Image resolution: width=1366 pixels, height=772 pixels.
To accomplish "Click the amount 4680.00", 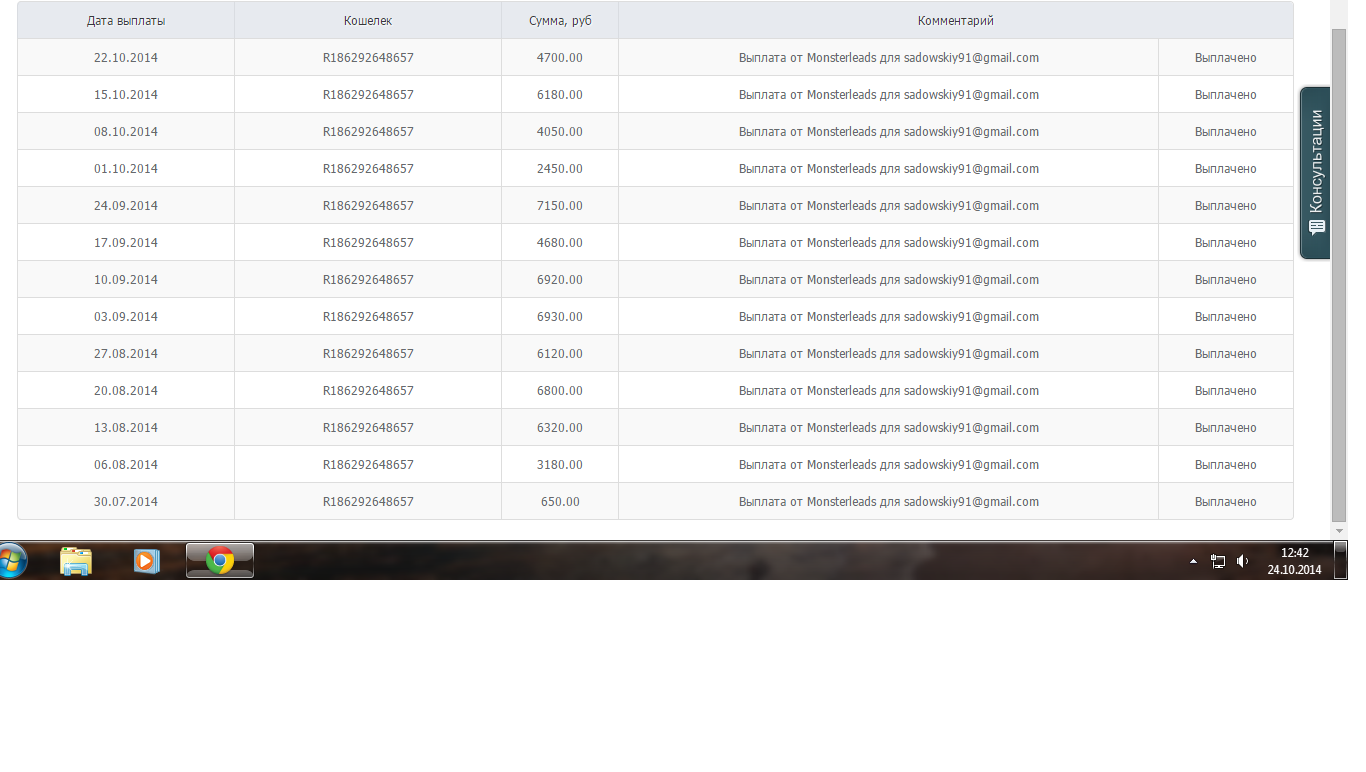I will coord(560,243).
